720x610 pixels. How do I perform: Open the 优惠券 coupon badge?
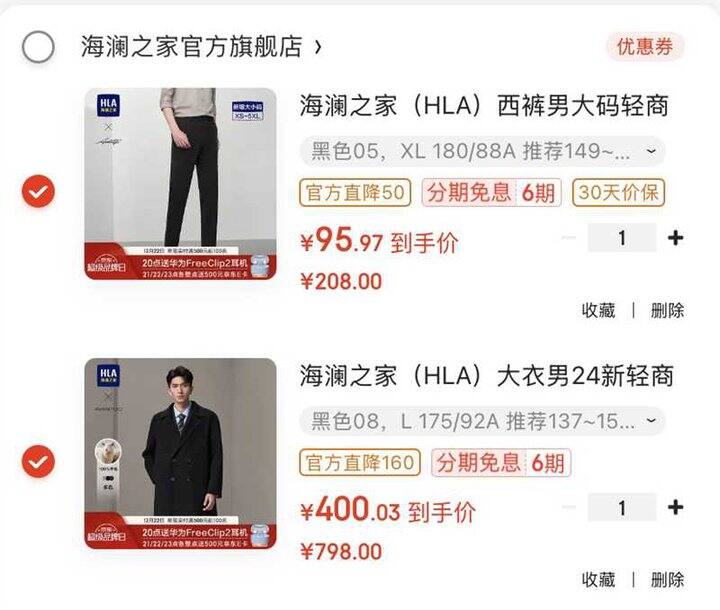click(645, 47)
